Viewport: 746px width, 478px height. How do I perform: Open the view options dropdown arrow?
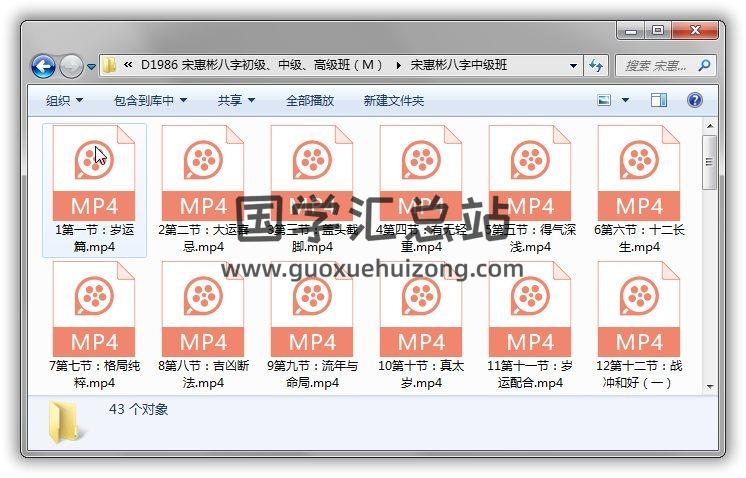click(625, 100)
